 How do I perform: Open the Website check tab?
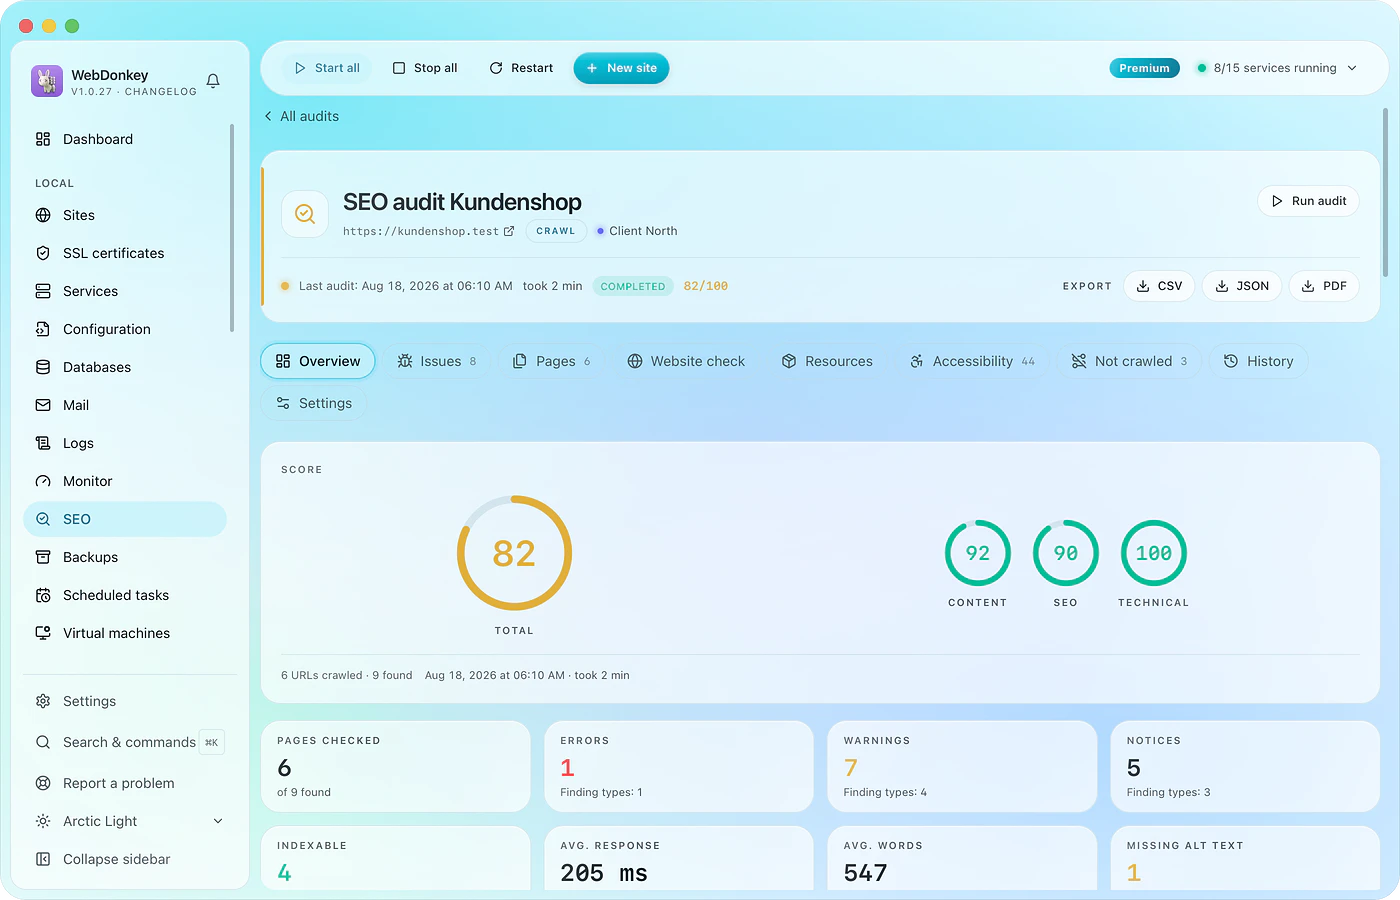(x=686, y=361)
